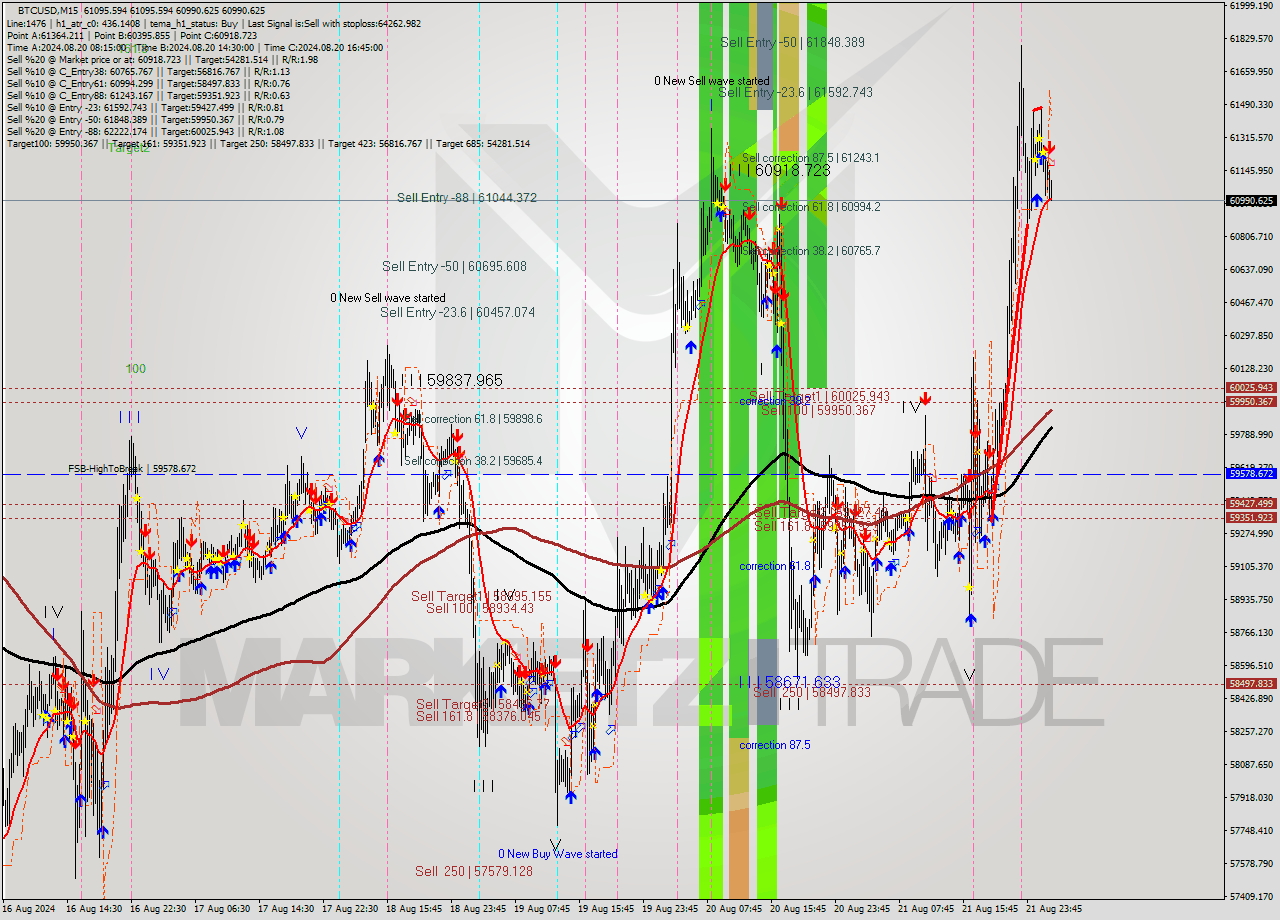Click current price tag 60990.625 on axis
Viewport: 1280px width, 920px height.
[x=1250, y=201]
